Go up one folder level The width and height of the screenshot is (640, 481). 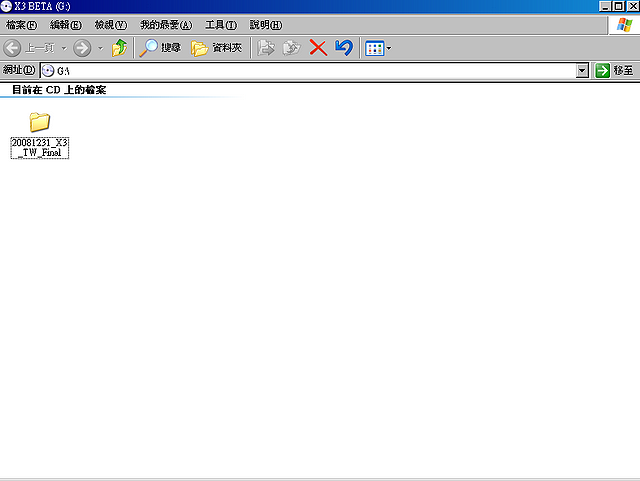tap(120, 48)
